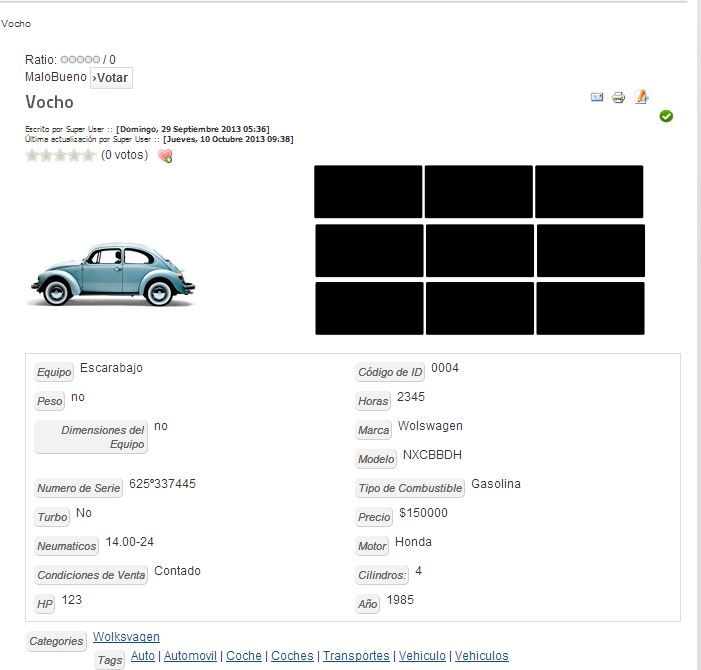
Task: Add to favorites with heart icon
Action: click(165, 155)
